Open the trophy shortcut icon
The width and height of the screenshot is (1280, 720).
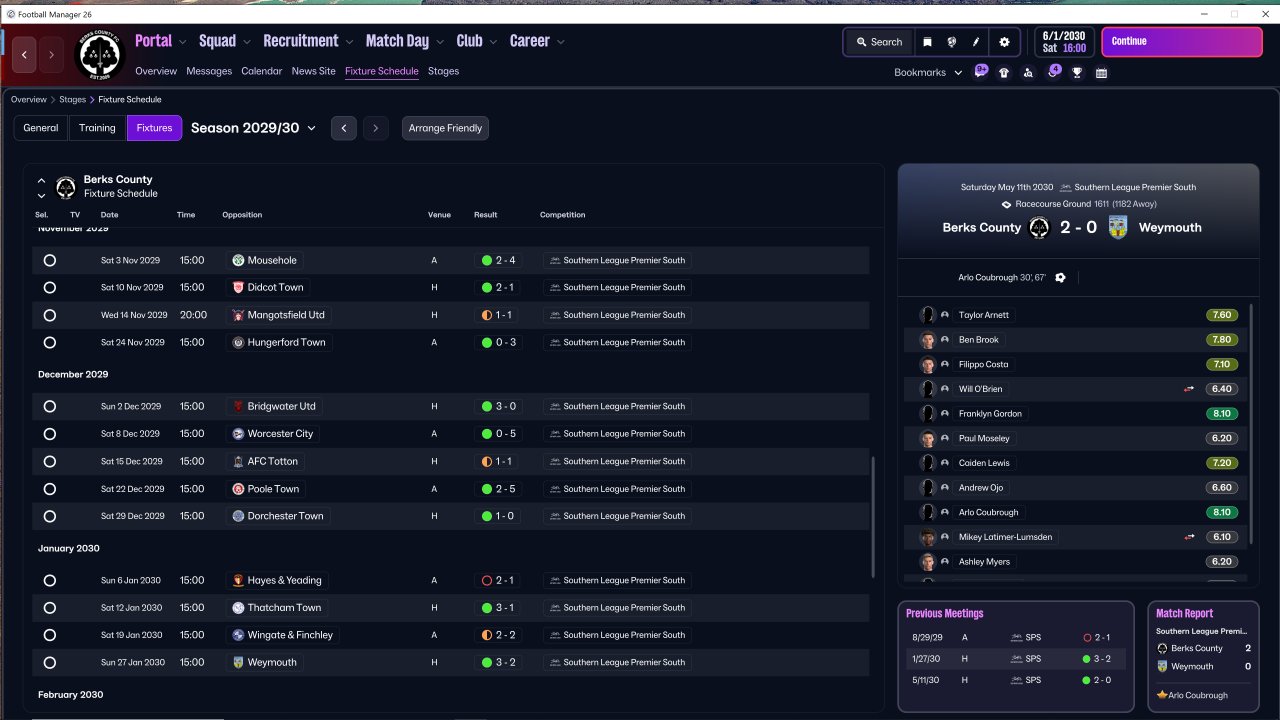click(1077, 72)
